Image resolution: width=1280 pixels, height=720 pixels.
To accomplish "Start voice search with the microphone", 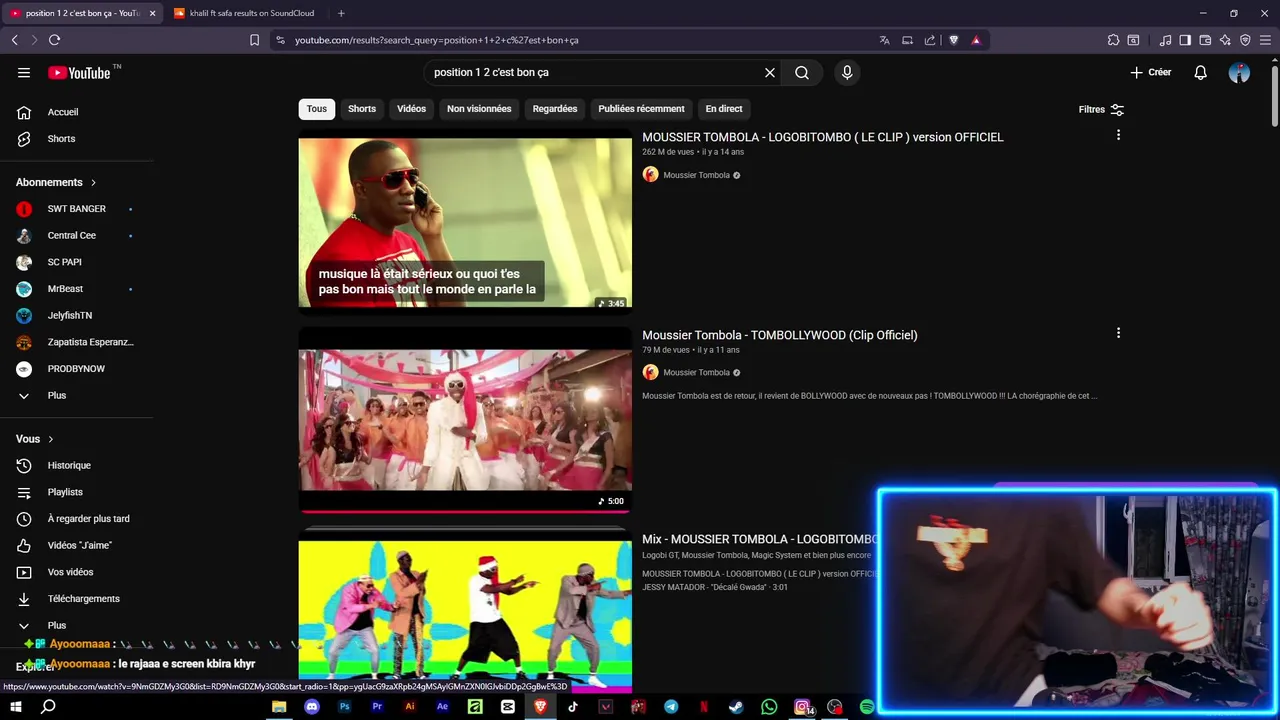I will 847,72.
